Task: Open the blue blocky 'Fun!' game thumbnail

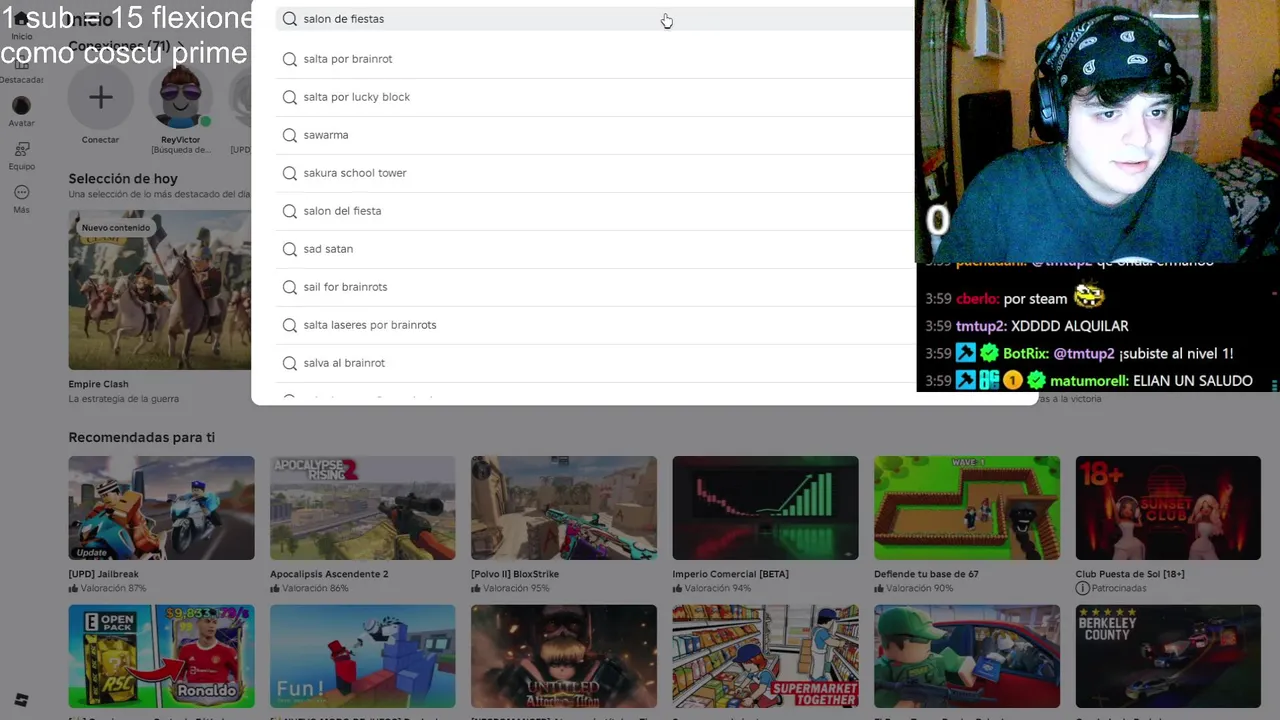Action: pos(362,656)
